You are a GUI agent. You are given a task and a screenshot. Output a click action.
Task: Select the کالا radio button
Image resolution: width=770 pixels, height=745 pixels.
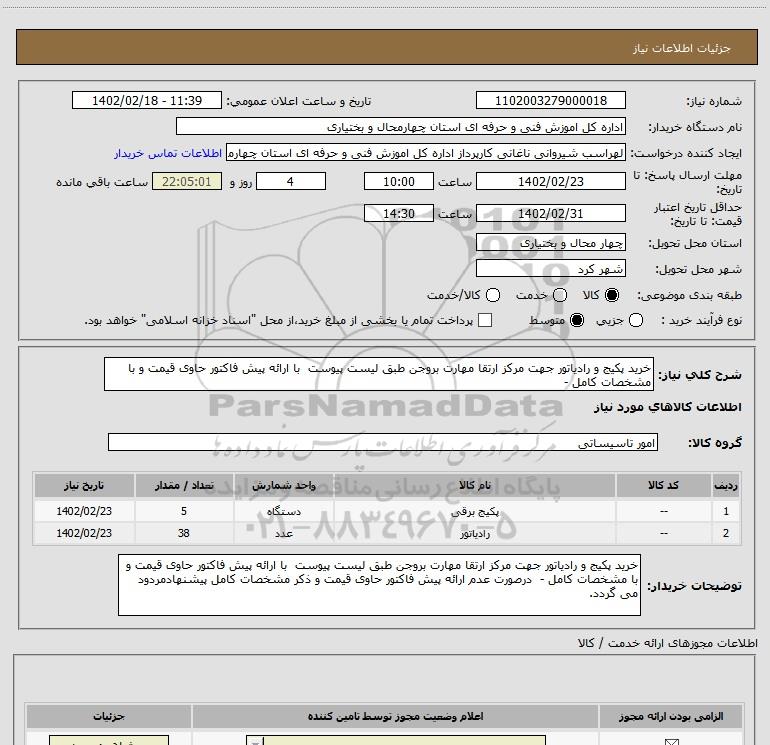click(612, 295)
